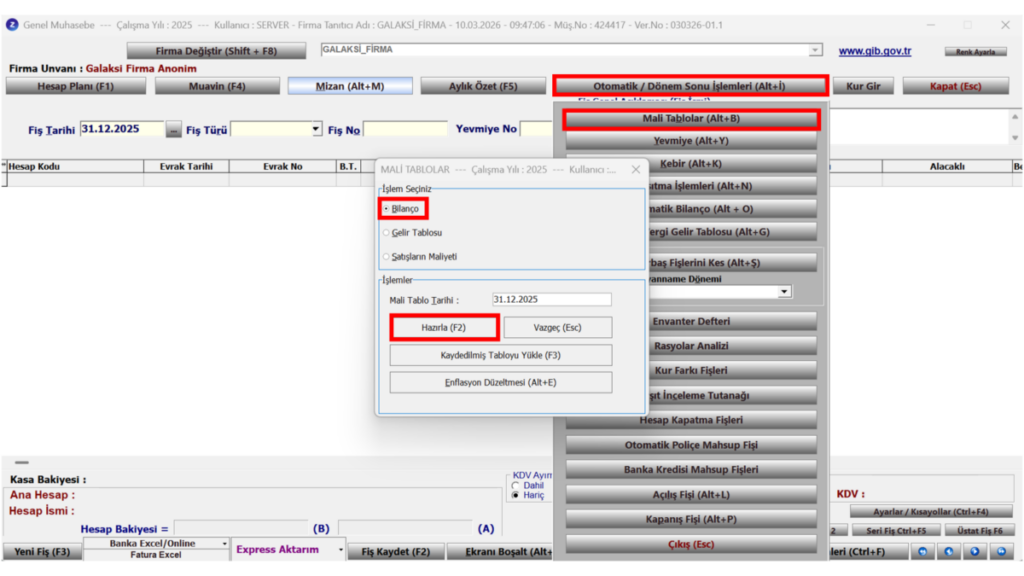Close the Mali Tablolar dialog
The height and width of the screenshot is (576, 1024).
pyautogui.click(x=635, y=169)
